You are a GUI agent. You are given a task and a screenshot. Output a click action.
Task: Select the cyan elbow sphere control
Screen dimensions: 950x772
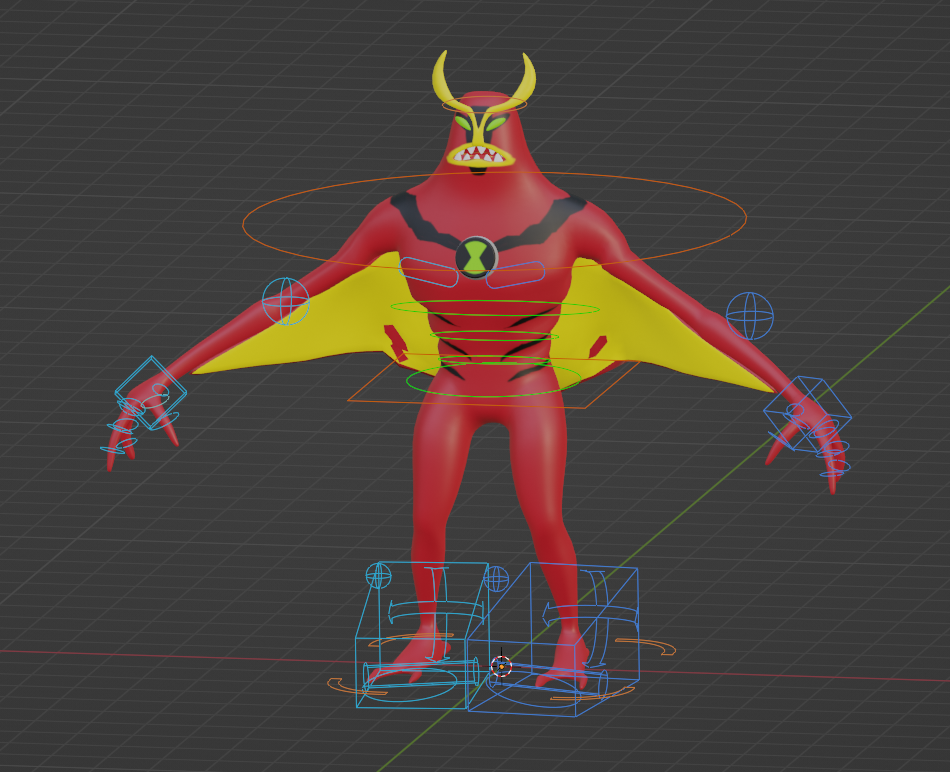(x=285, y=301)
